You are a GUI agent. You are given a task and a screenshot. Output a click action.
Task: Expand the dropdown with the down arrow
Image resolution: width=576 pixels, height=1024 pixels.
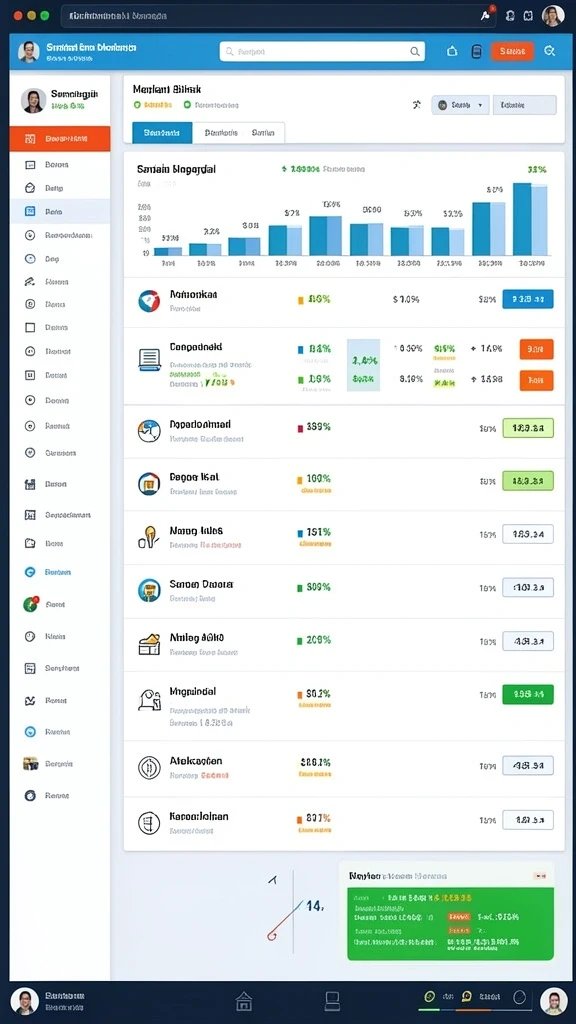pyautogui.click(x=460, y=104)
